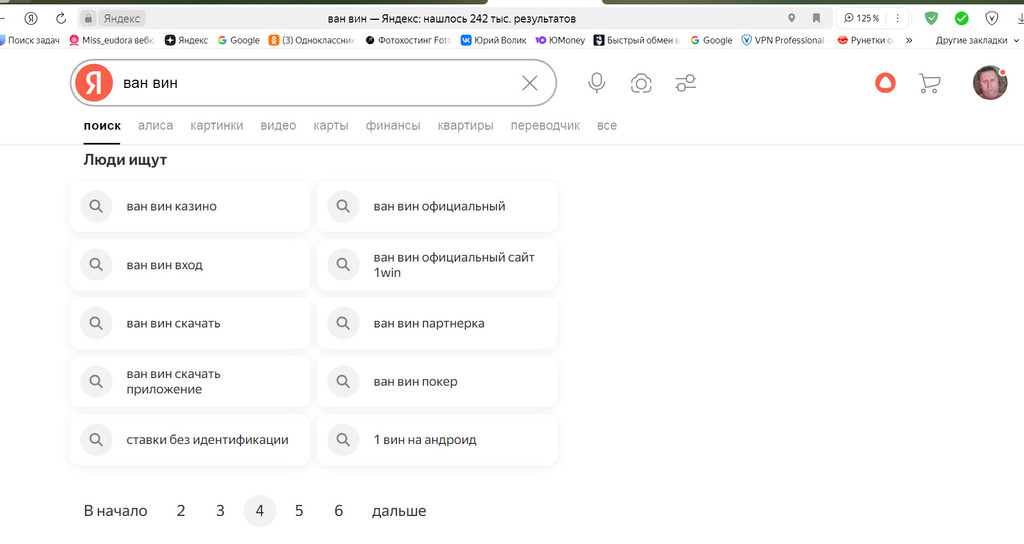
Task: Open the user profile avatar
Action: (989, 83)
